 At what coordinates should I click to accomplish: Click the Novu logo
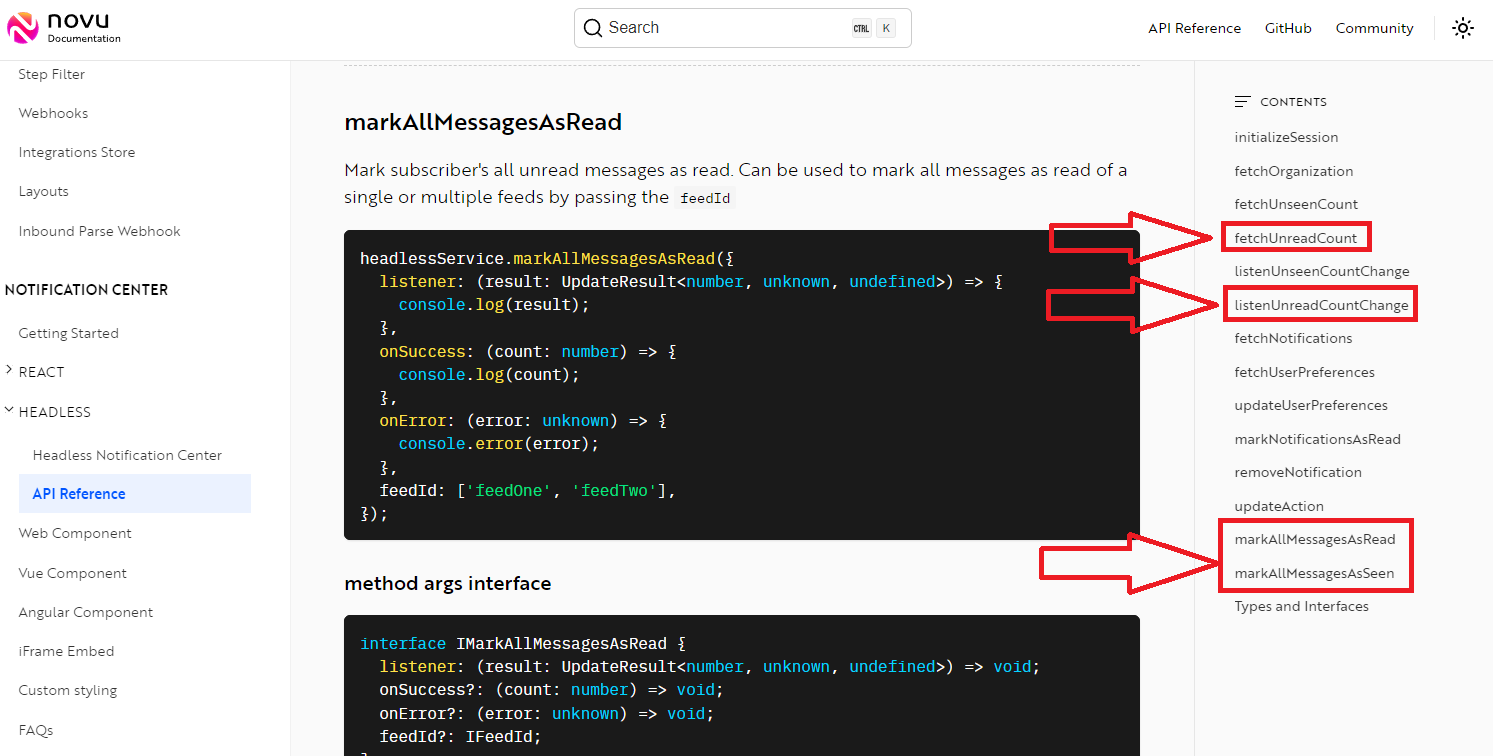tap(63, 28)
